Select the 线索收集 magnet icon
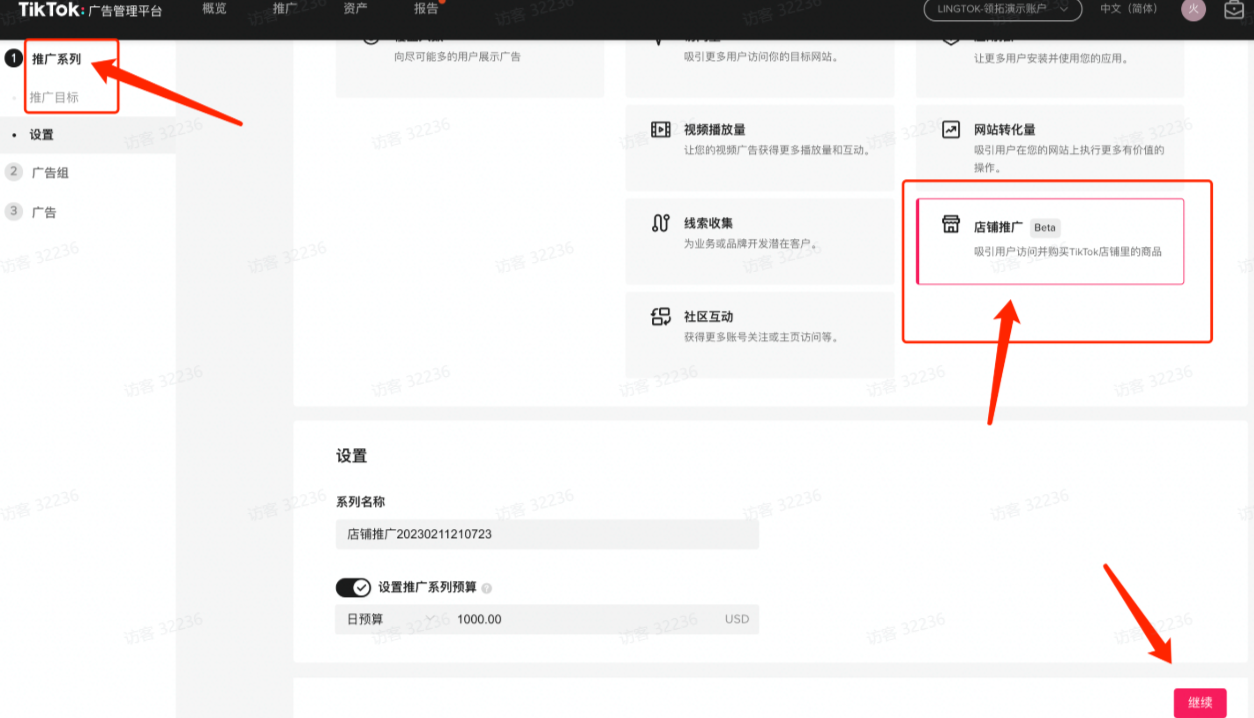 click(660, 224)
